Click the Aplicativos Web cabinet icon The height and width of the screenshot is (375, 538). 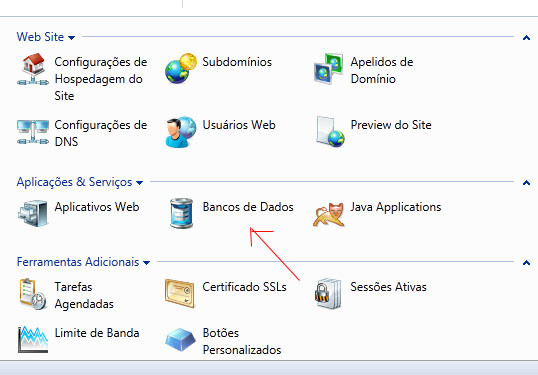point(33,213)
